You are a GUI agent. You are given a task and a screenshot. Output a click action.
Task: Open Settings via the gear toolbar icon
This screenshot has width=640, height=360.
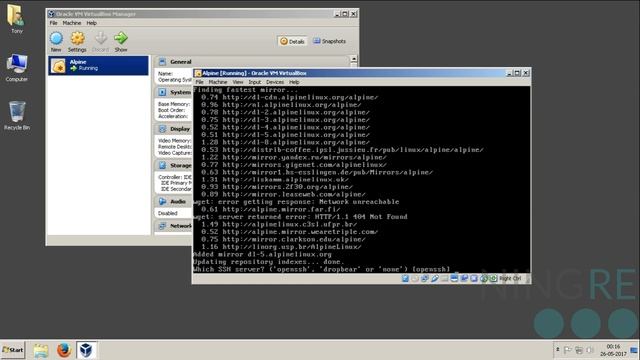[x=77, y=38]
